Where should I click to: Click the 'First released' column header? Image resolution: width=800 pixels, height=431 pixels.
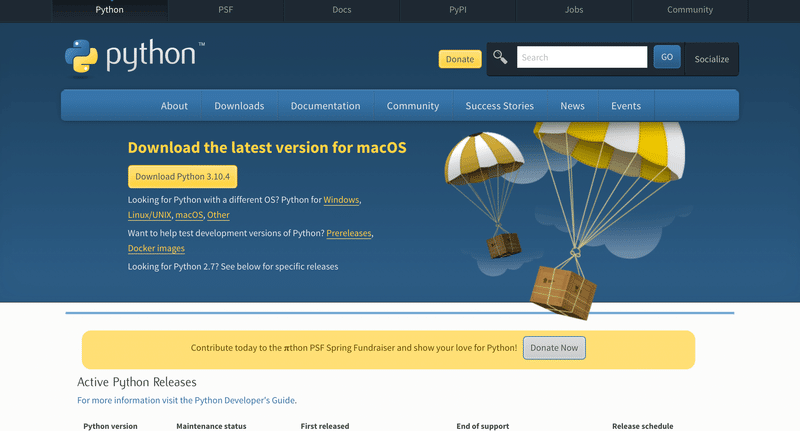point(325,426)
